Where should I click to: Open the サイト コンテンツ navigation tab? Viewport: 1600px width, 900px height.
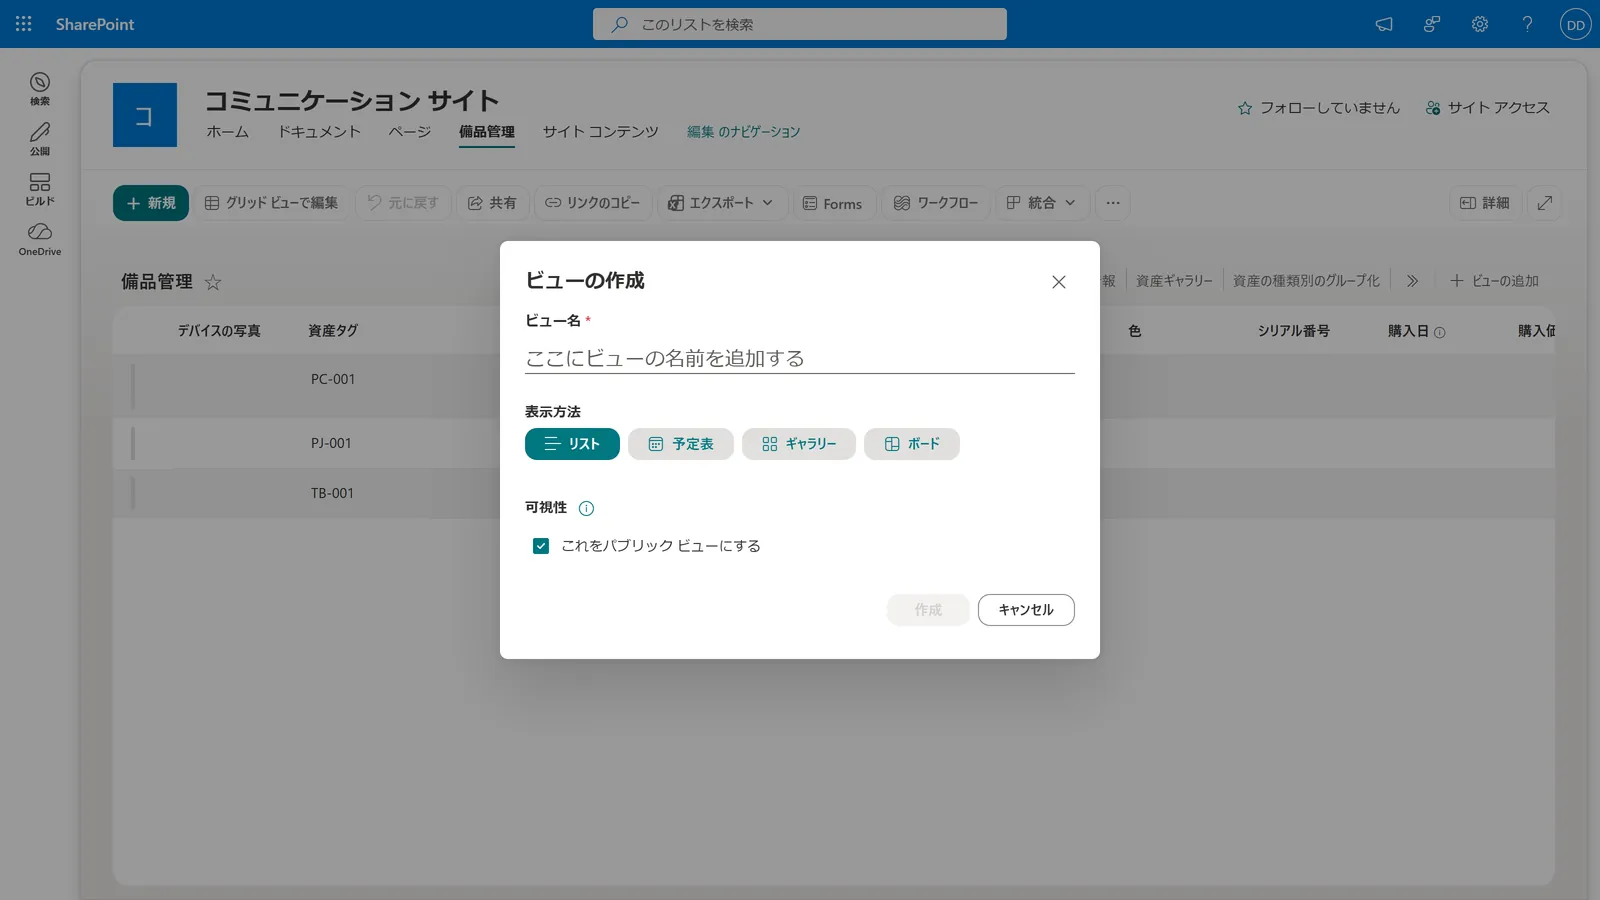point(601,132)
